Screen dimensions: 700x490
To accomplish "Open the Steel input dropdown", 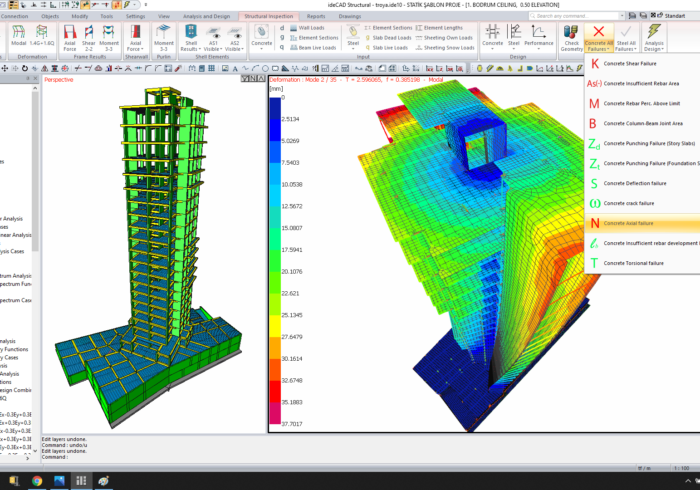I will pyautogui.click(x=353, y=38).
